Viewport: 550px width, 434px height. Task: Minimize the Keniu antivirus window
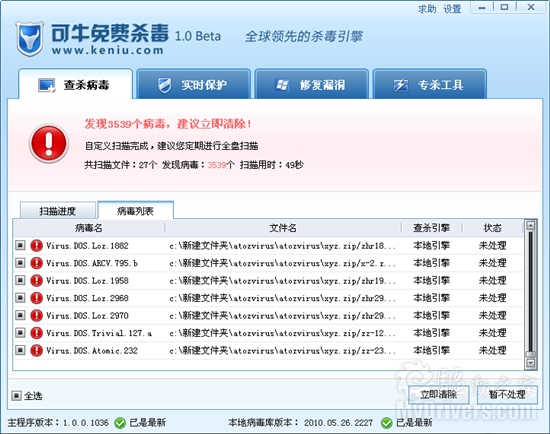tap(482, 7)
